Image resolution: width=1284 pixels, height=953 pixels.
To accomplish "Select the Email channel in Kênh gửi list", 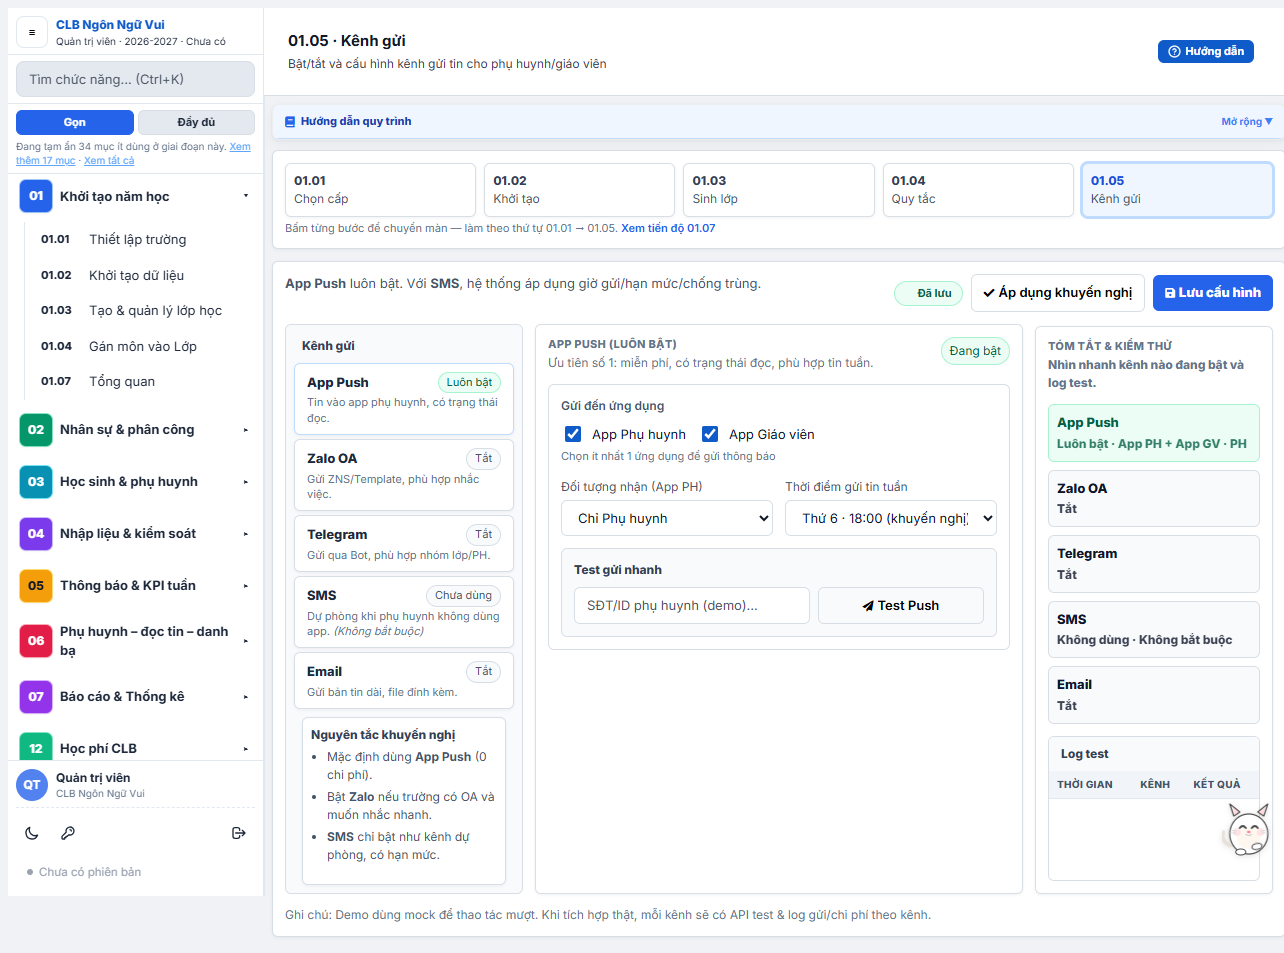I will click(x=404, y=680).
